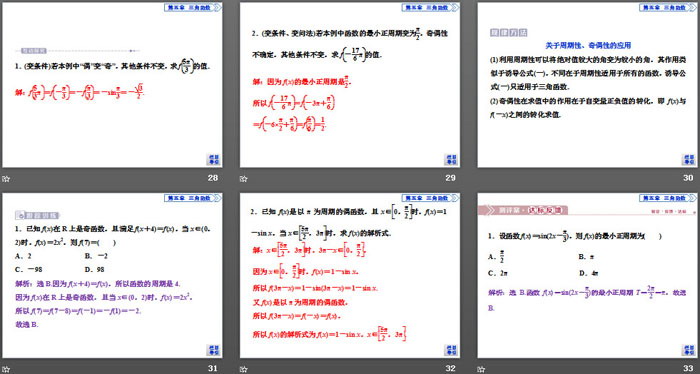
Task: Click the 栏目导引 button on slide 28
Action: [213, 159]
